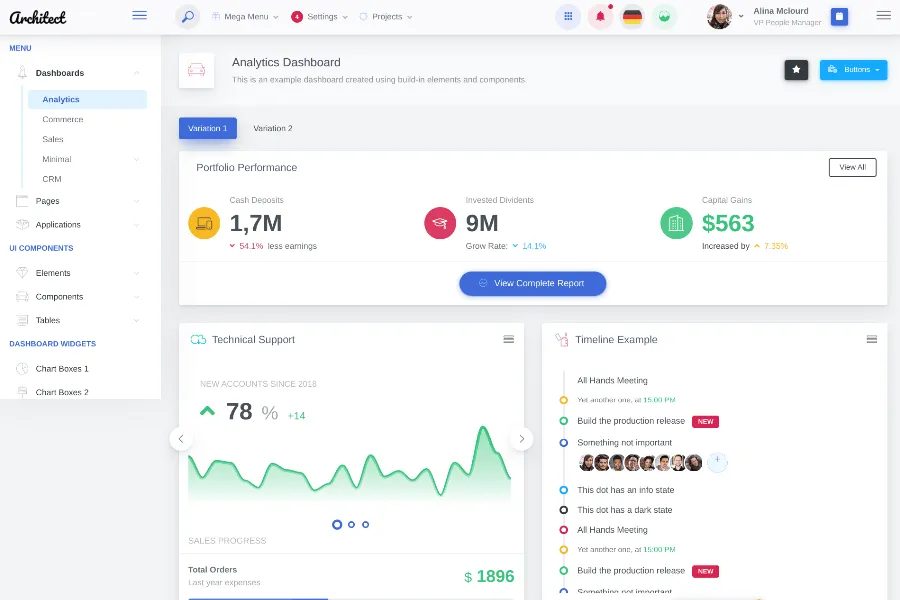Click the blue calendar icon by profile

coord(839,16)
